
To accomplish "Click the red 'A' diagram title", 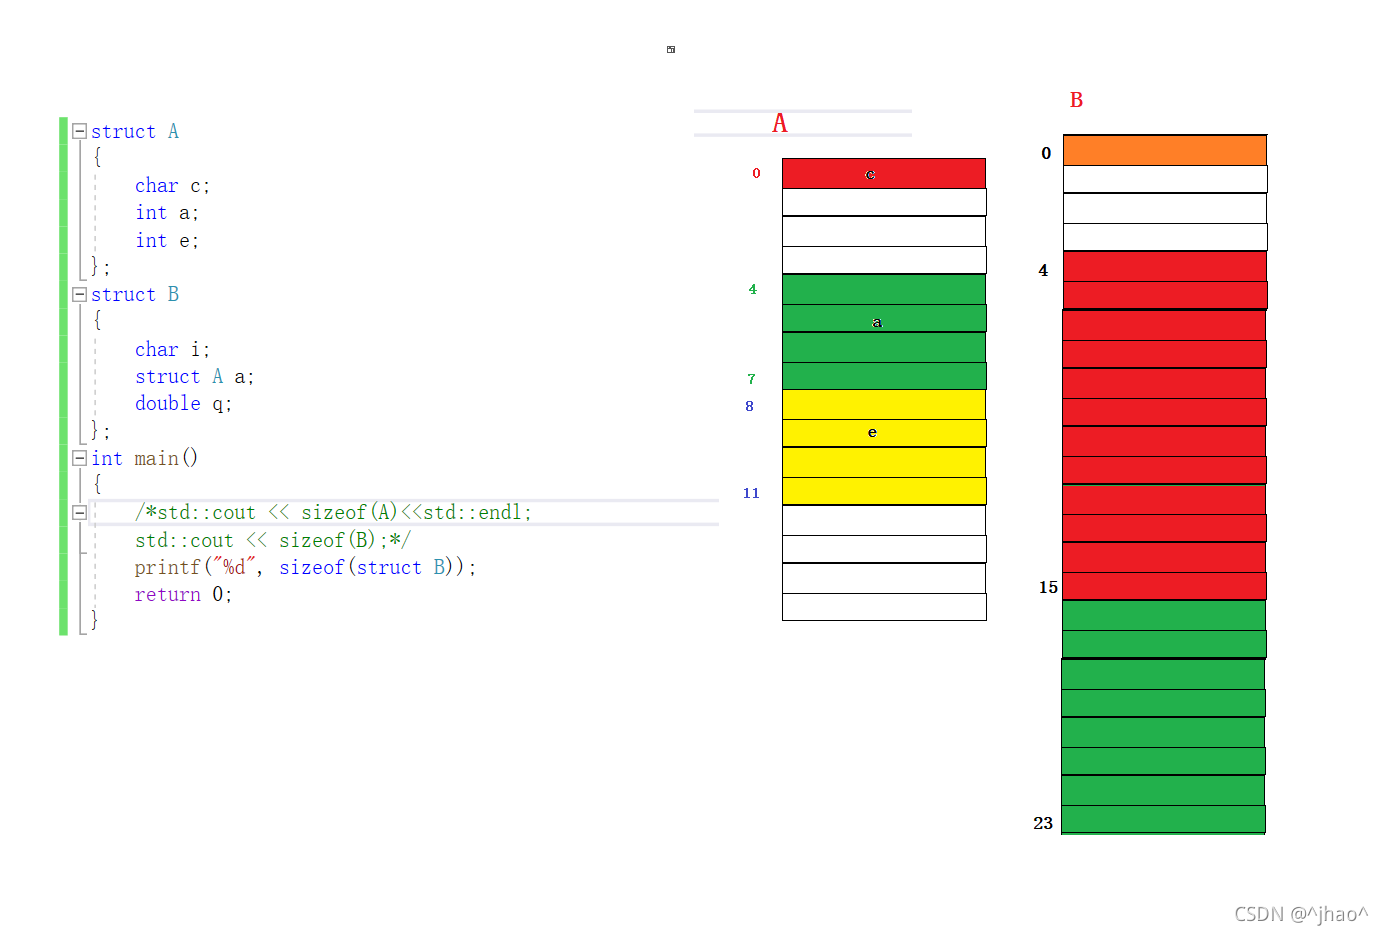I will coord(780,123).
